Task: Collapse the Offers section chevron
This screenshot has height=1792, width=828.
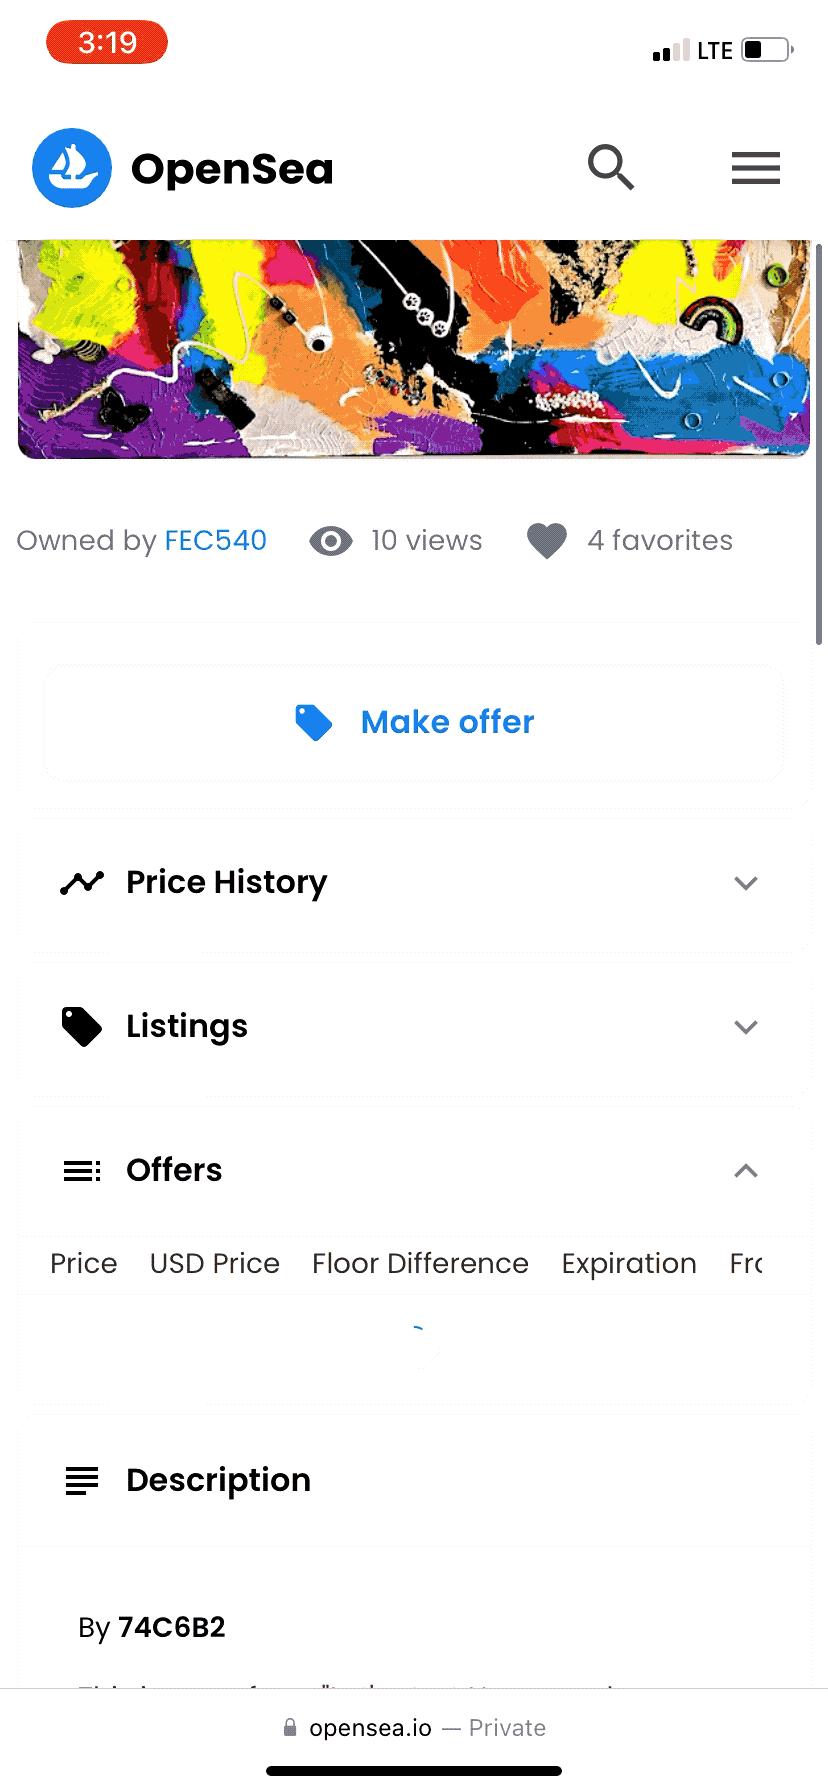Action: [x=746, y=1171]
